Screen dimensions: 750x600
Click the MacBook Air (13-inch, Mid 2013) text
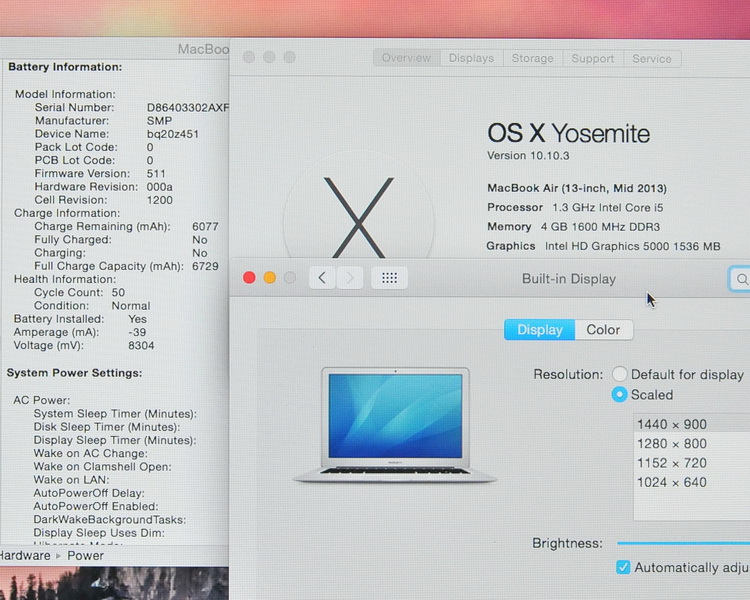point(577,188)
